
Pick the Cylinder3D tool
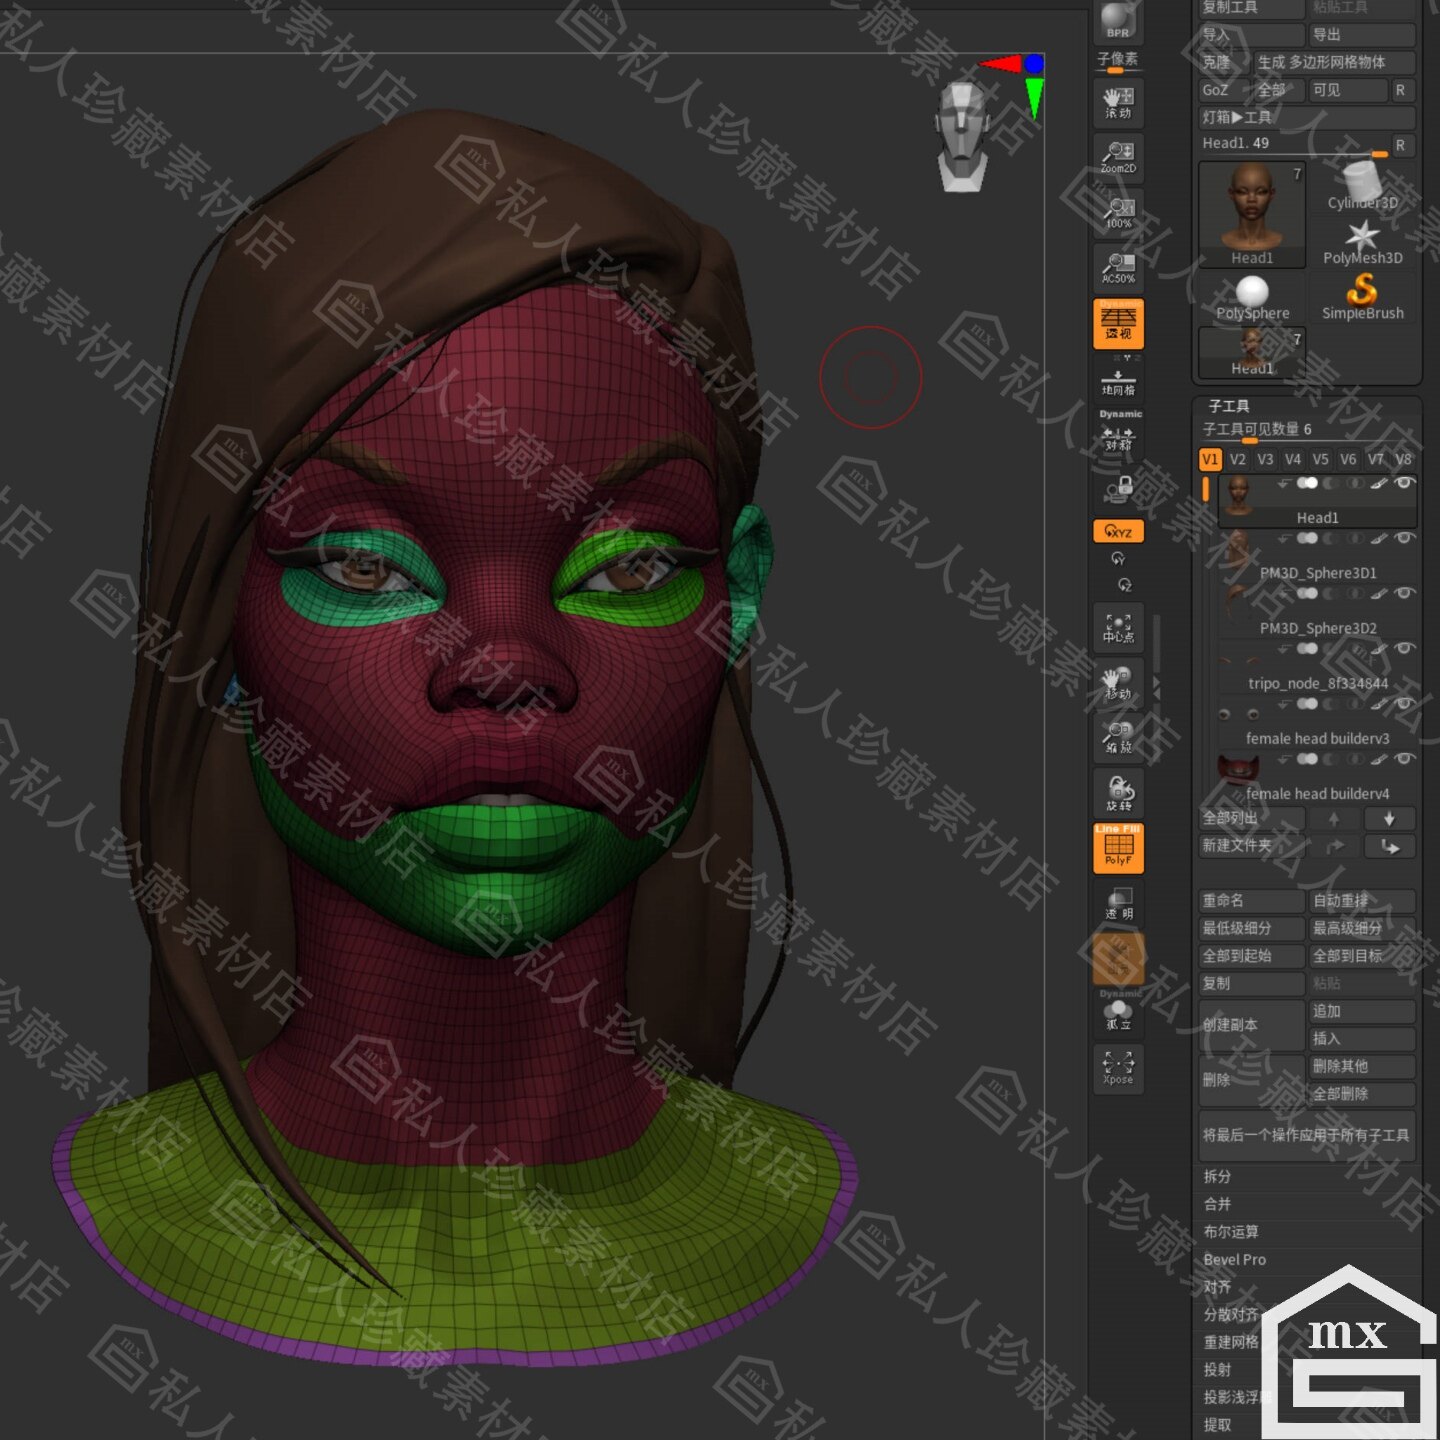tap(1362, 187)
